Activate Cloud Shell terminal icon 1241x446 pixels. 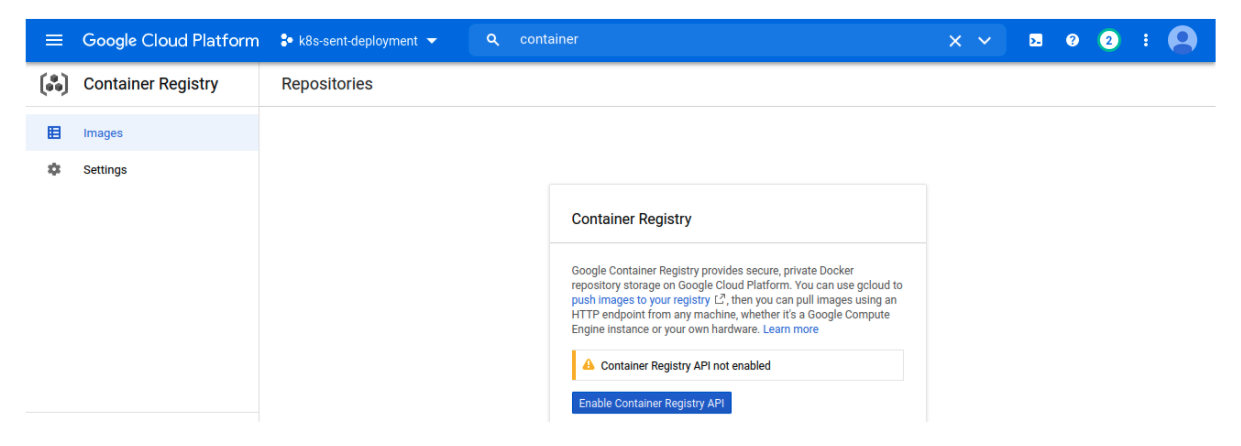tap(1036, 40)
